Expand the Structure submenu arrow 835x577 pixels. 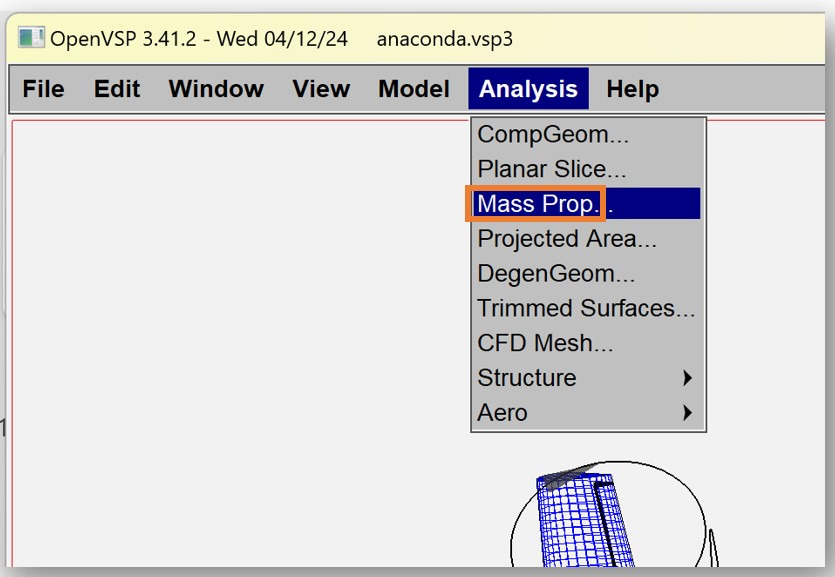point(687,378)
